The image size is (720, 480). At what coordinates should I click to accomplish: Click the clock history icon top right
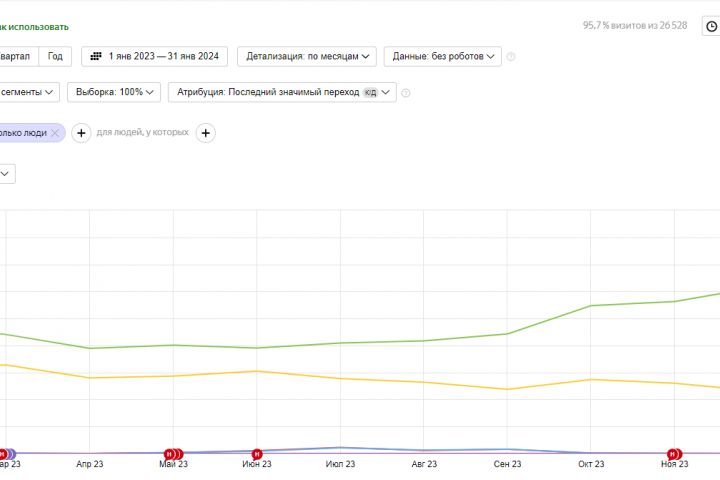(x=711, y=26)
